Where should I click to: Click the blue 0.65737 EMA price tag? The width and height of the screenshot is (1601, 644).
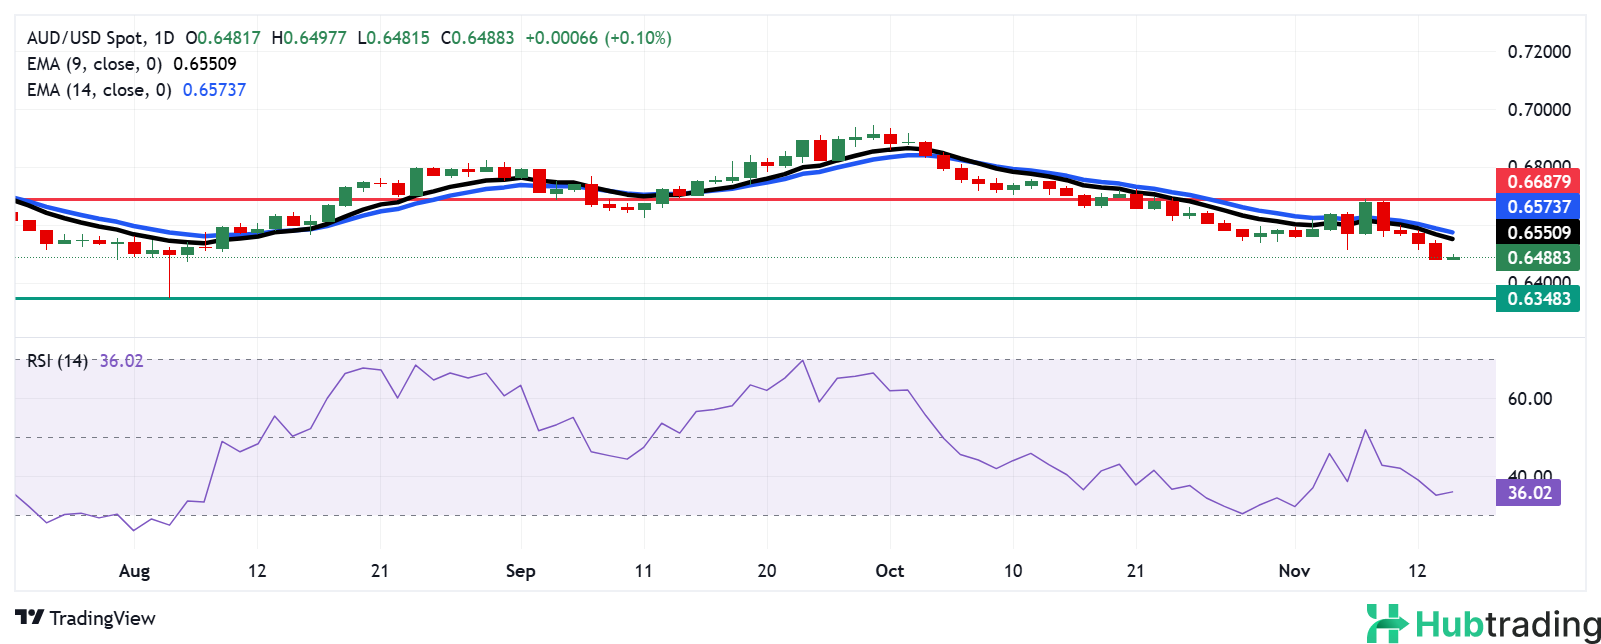pos(1538,207)
